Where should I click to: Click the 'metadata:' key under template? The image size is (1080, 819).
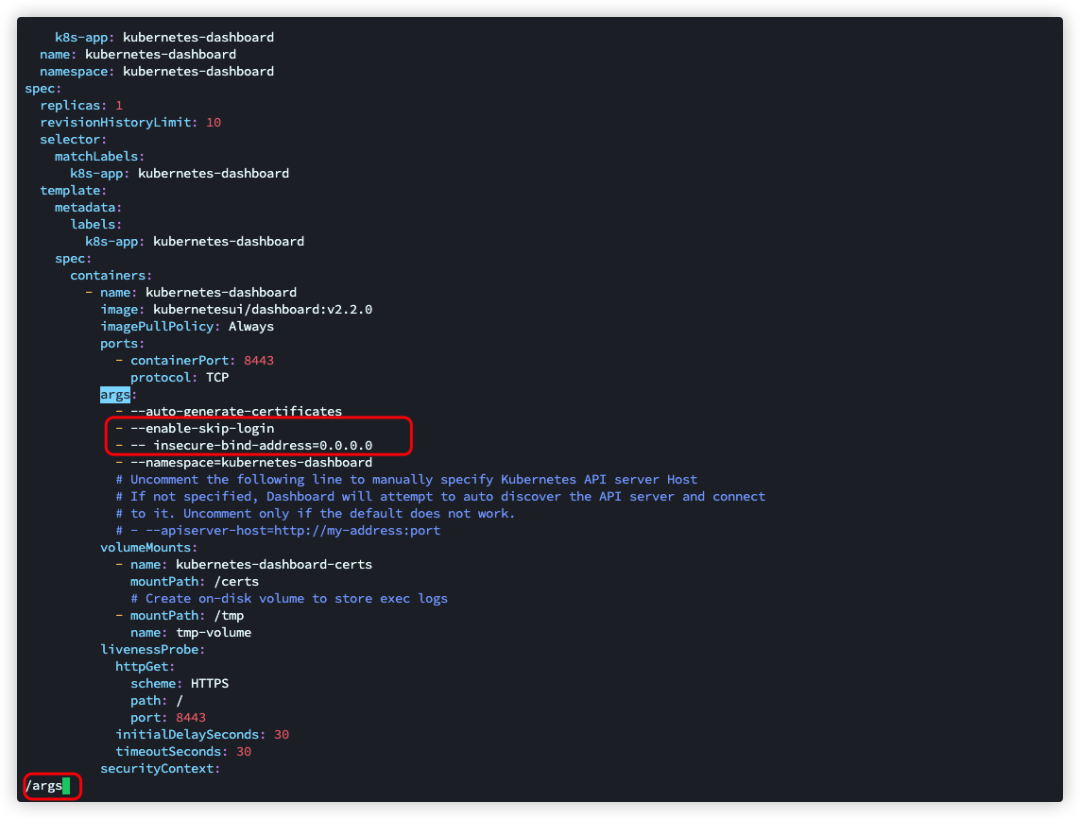pyautogui.click(x=88, y=207)
